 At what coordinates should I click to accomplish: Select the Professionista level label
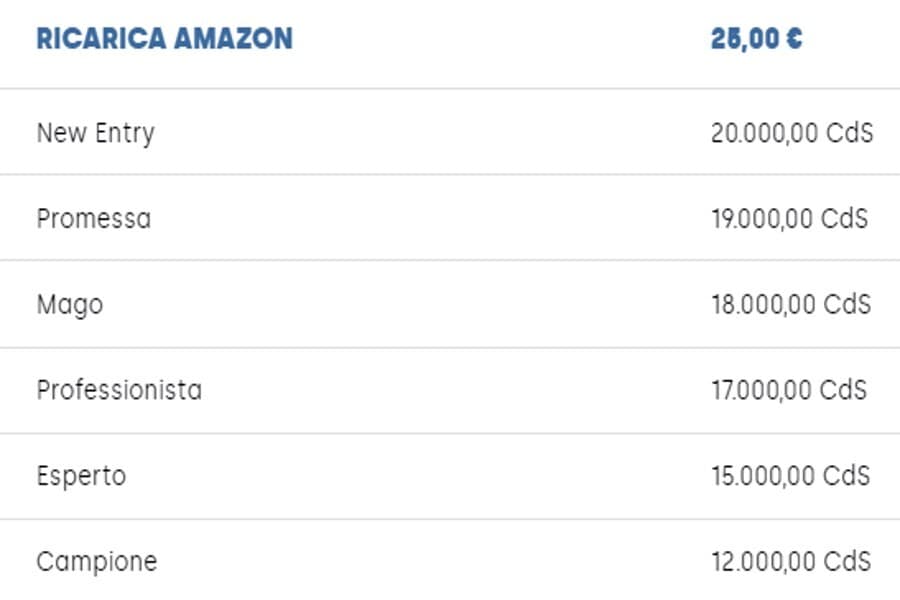pyautogui.click(x=119, y=390)
